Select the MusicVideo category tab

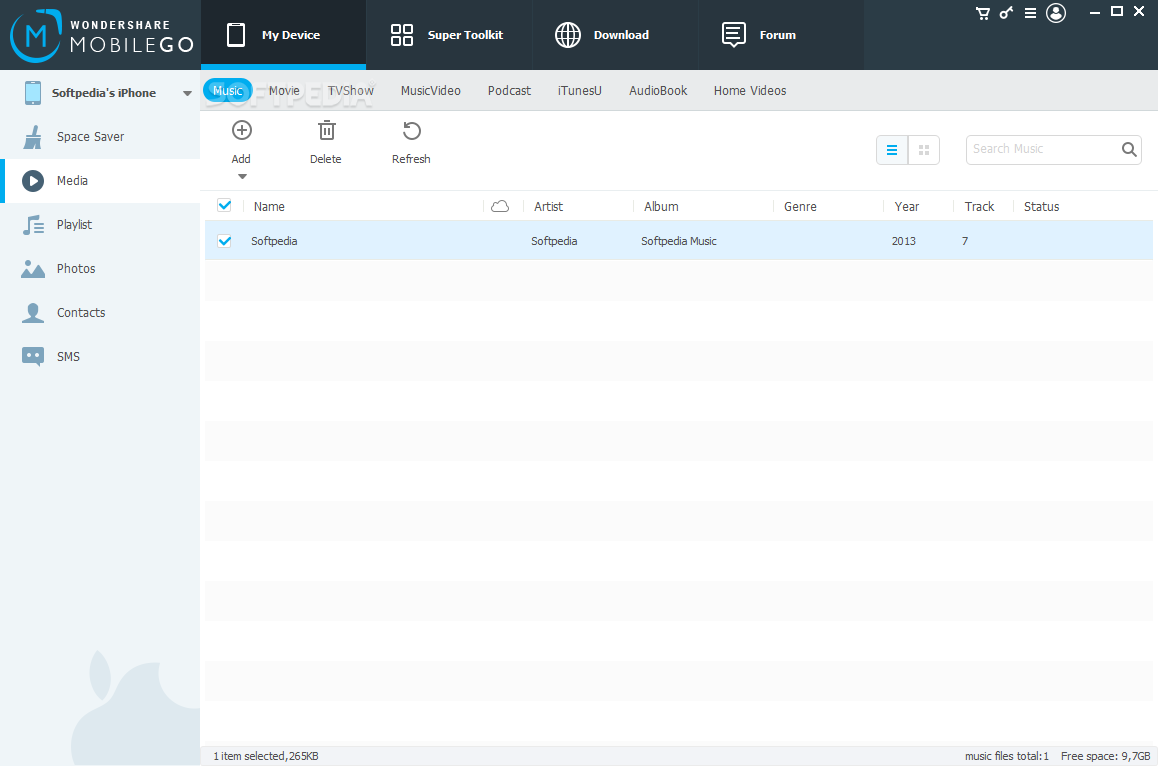(x=431, y=91)
